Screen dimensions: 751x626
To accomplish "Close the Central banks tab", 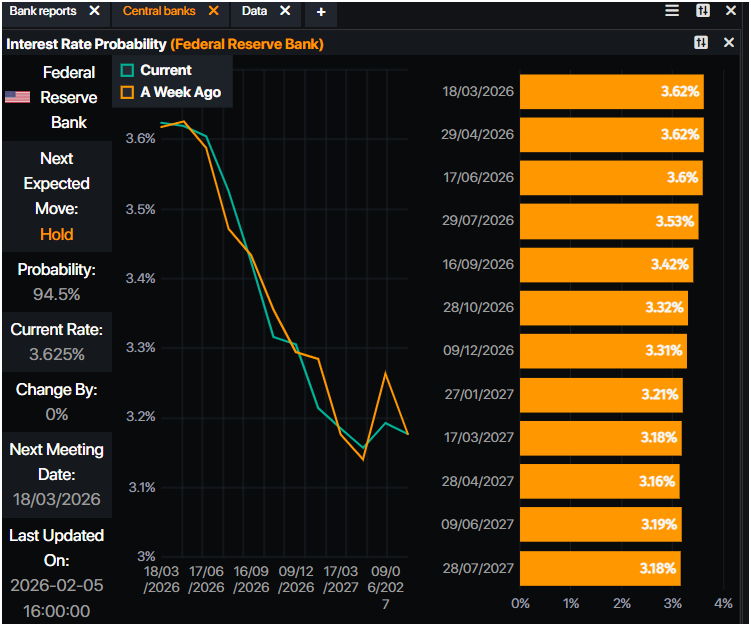I will coord(214,11).
